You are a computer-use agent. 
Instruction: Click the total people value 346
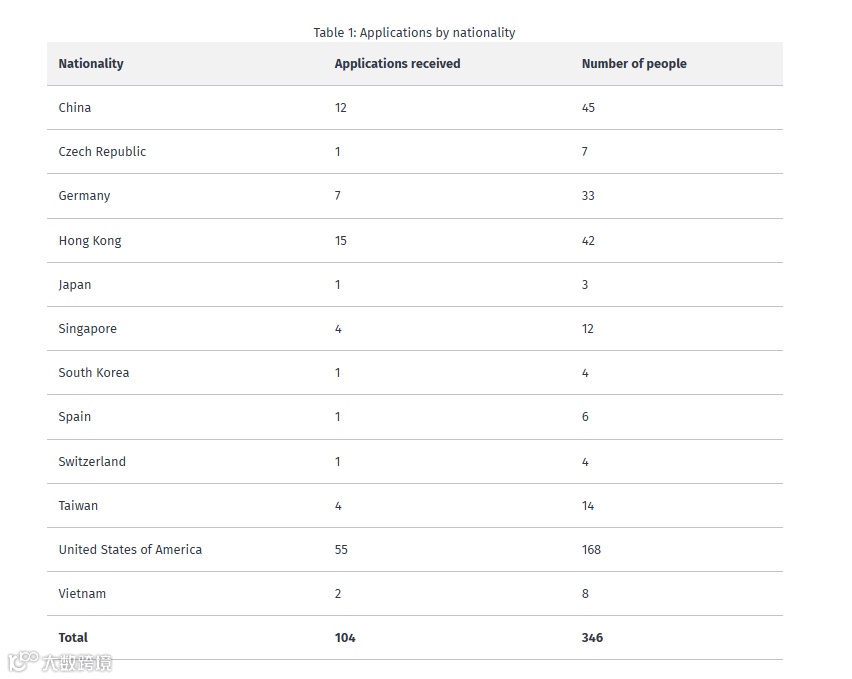[592, 638]
